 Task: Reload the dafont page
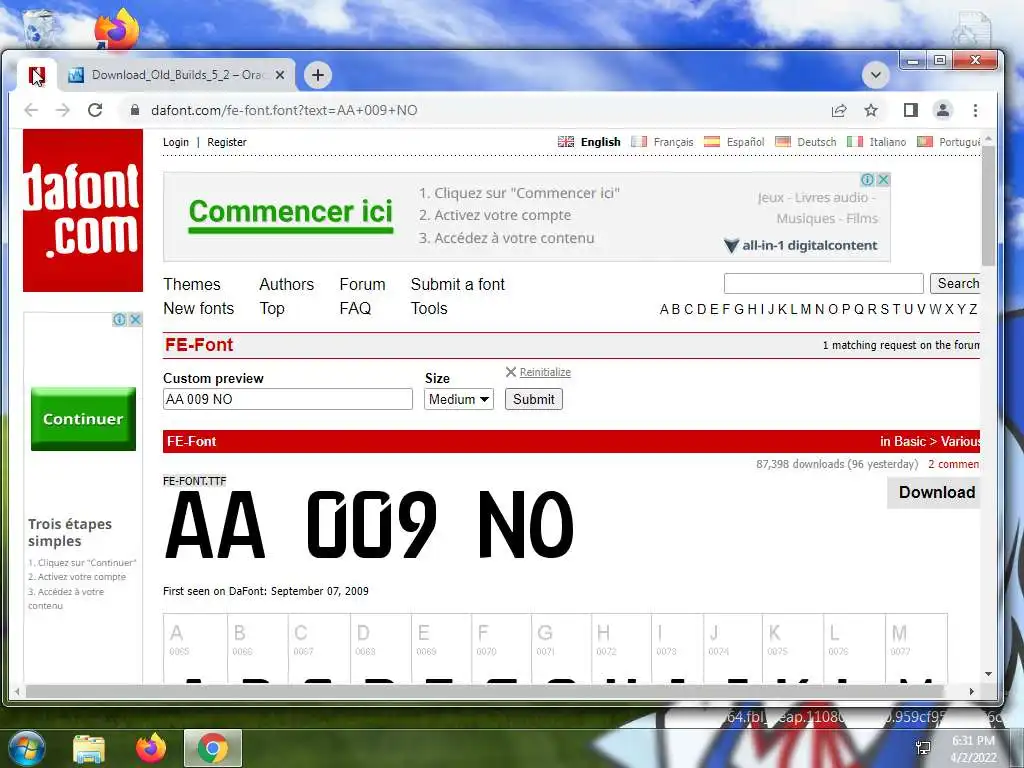tap(95, 110)
